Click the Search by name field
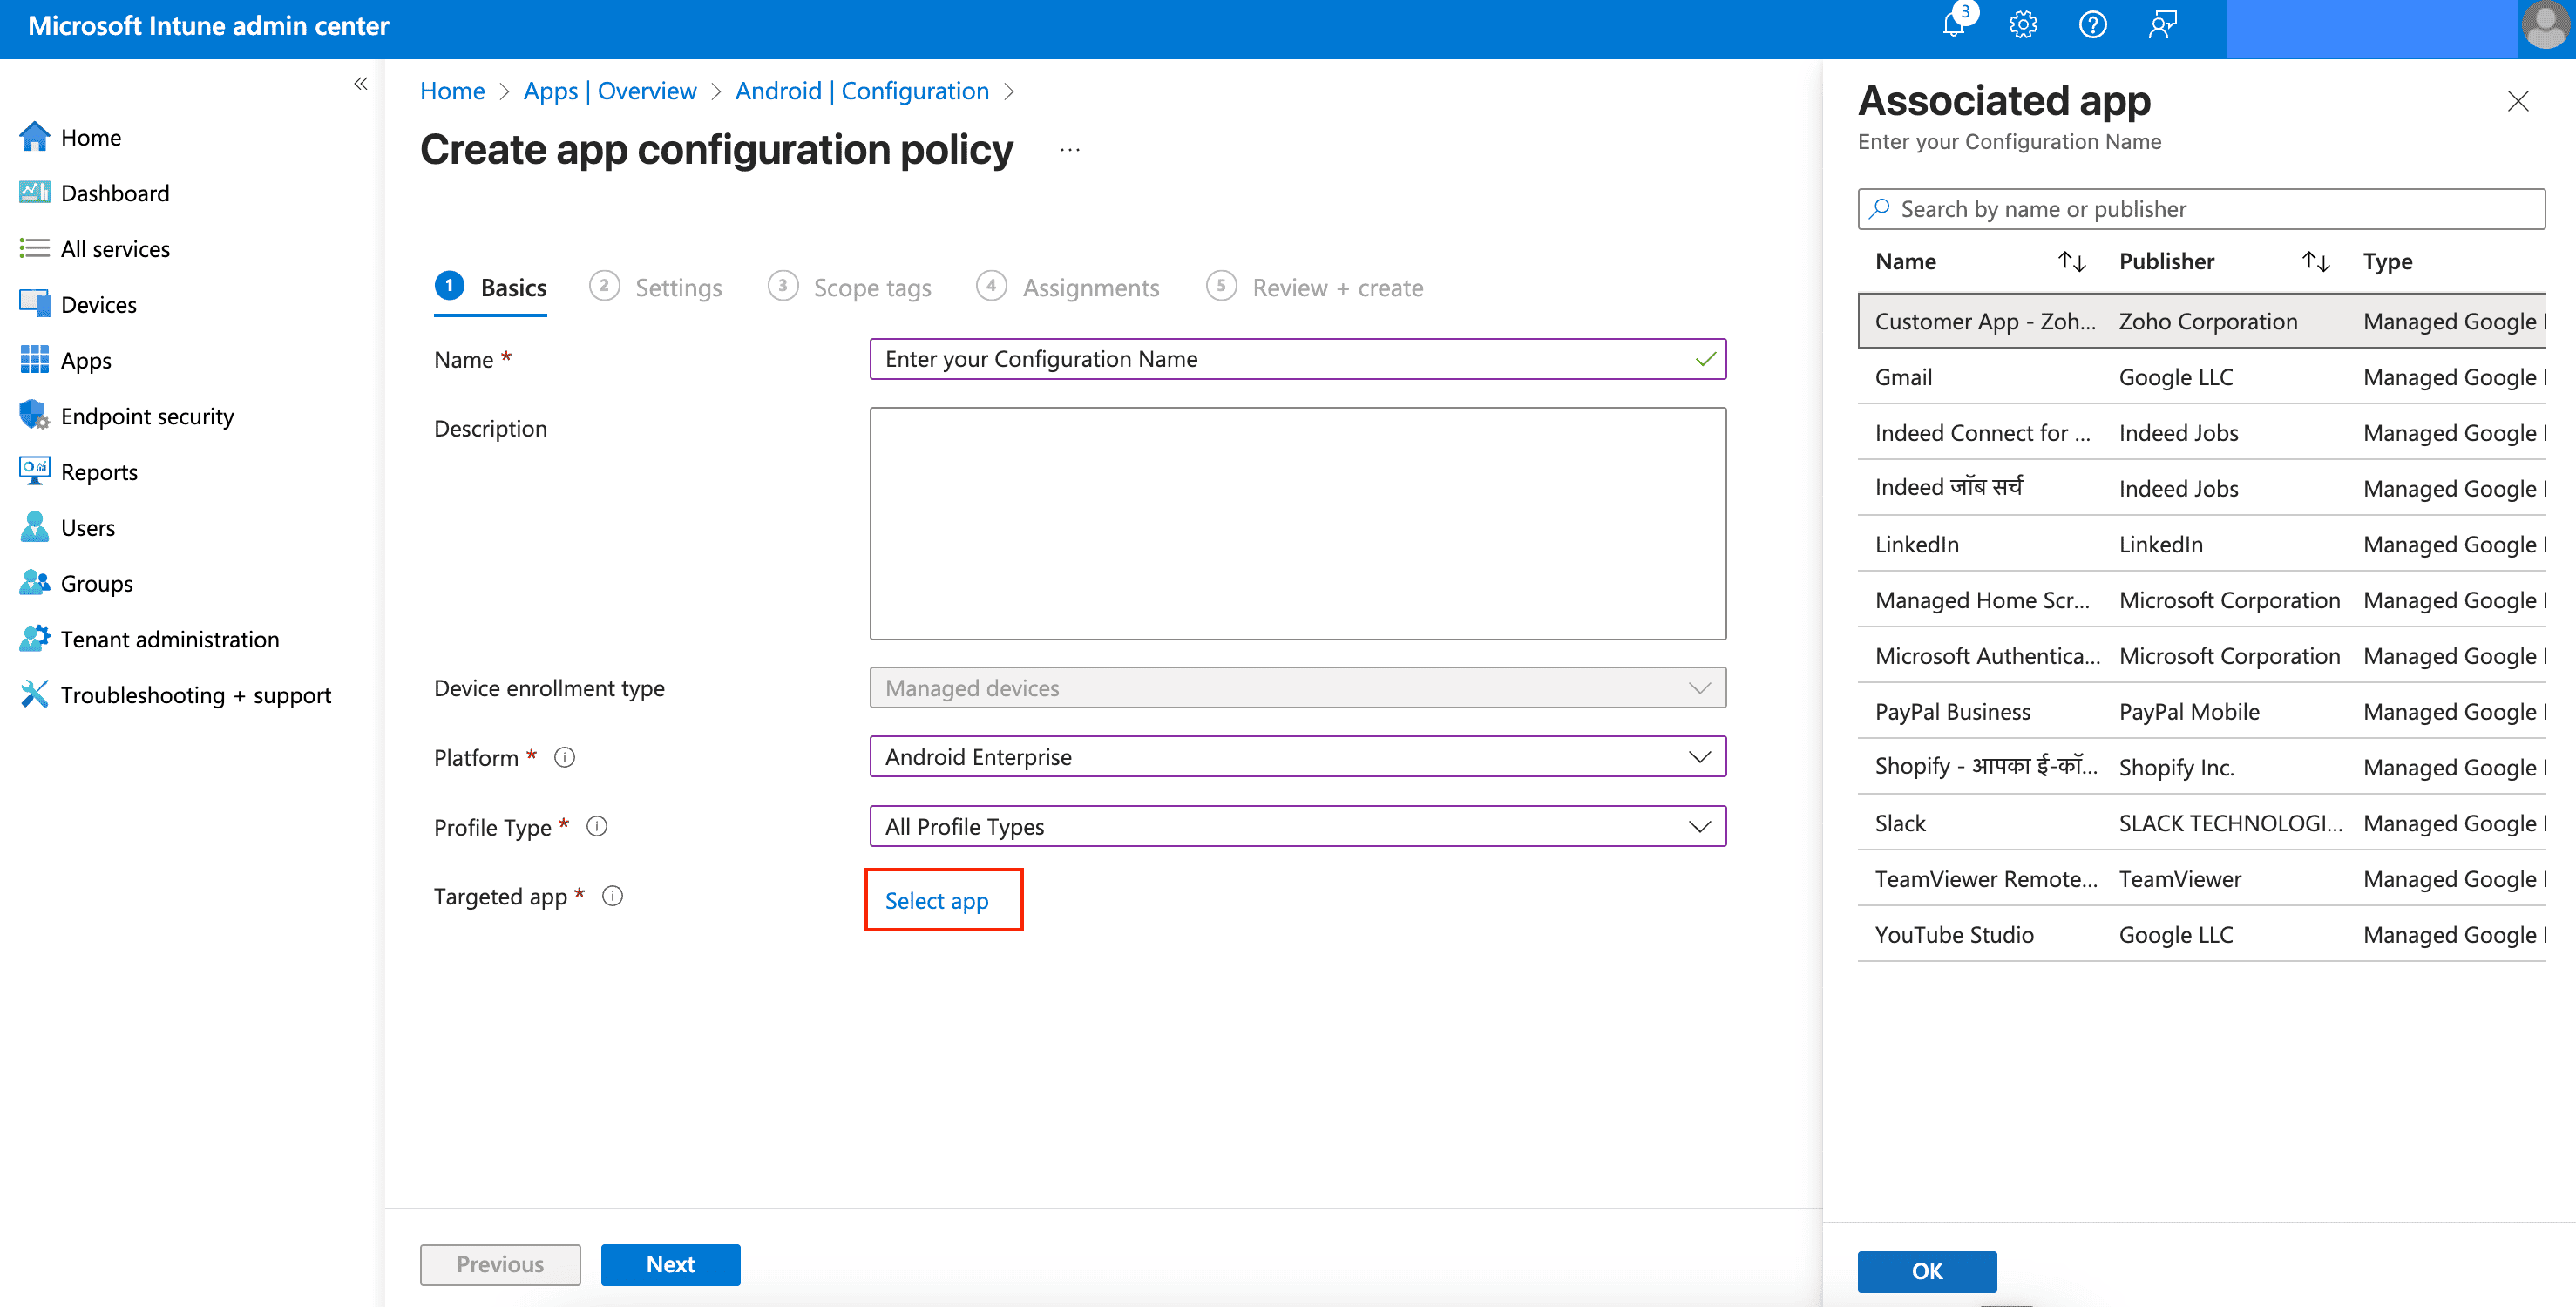2576x1307 pixels. click(2200, 209)
